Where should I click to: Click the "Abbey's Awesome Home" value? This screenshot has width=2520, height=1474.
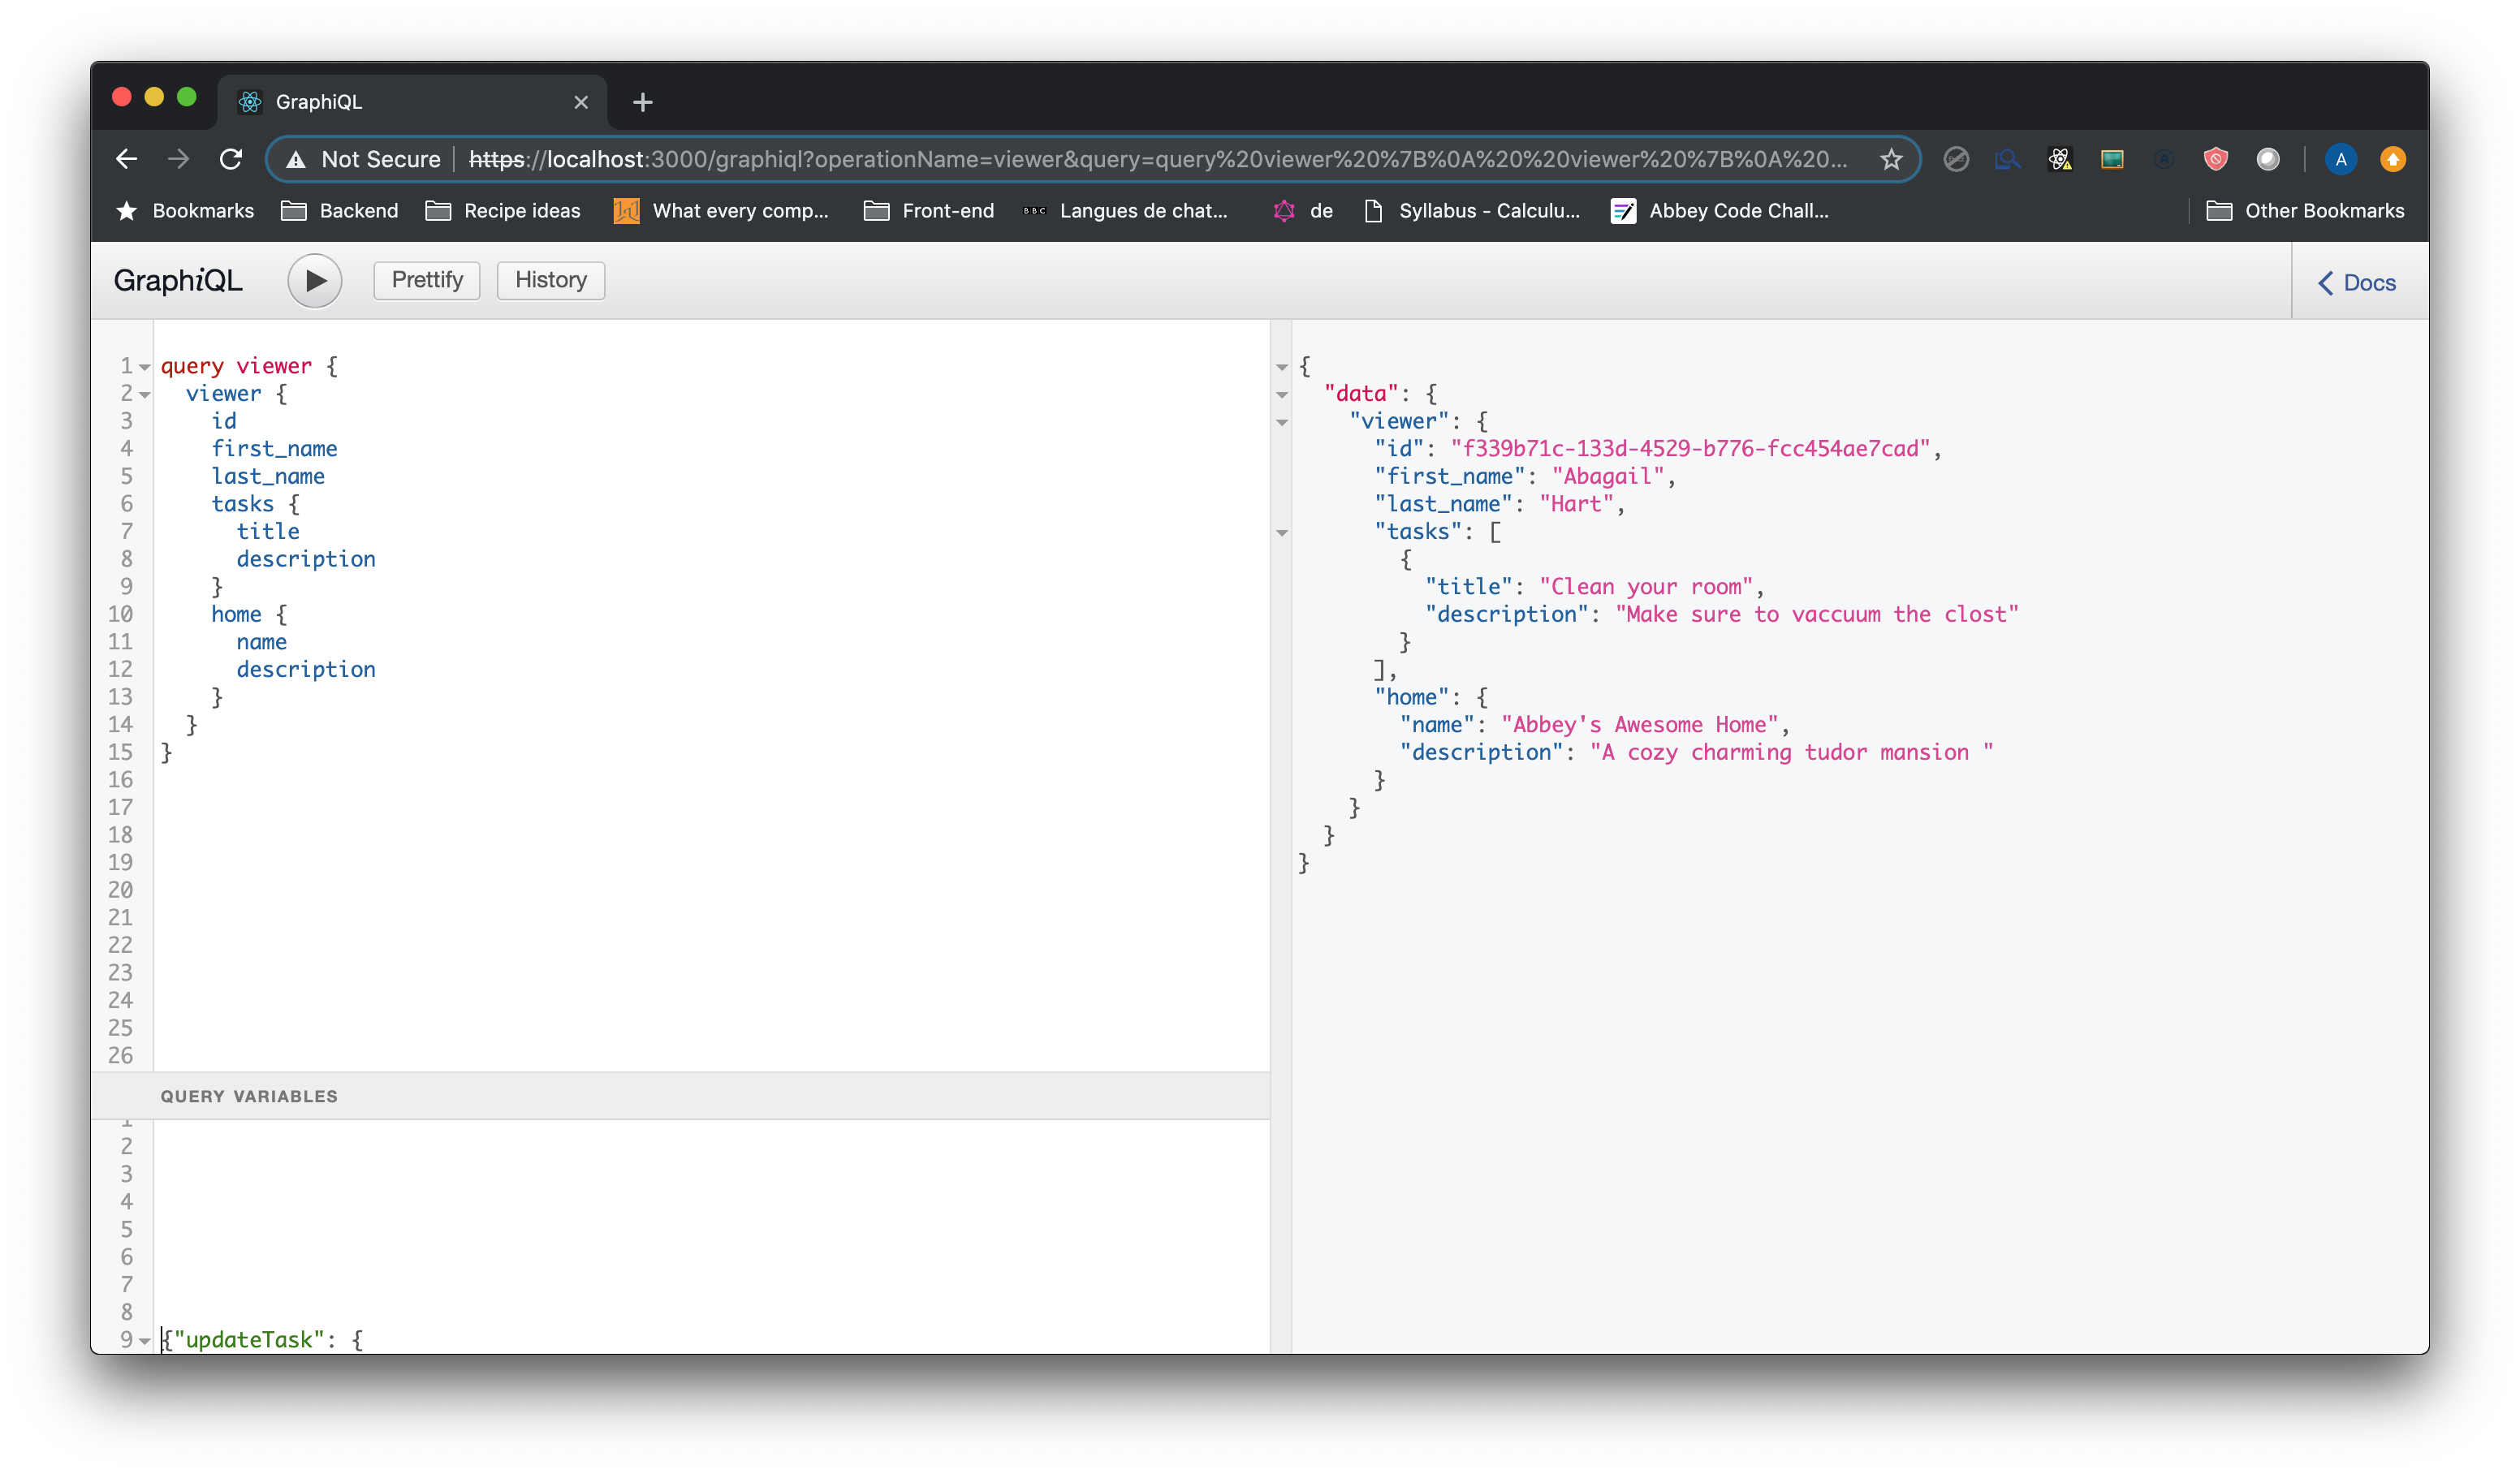[1640, 725]
